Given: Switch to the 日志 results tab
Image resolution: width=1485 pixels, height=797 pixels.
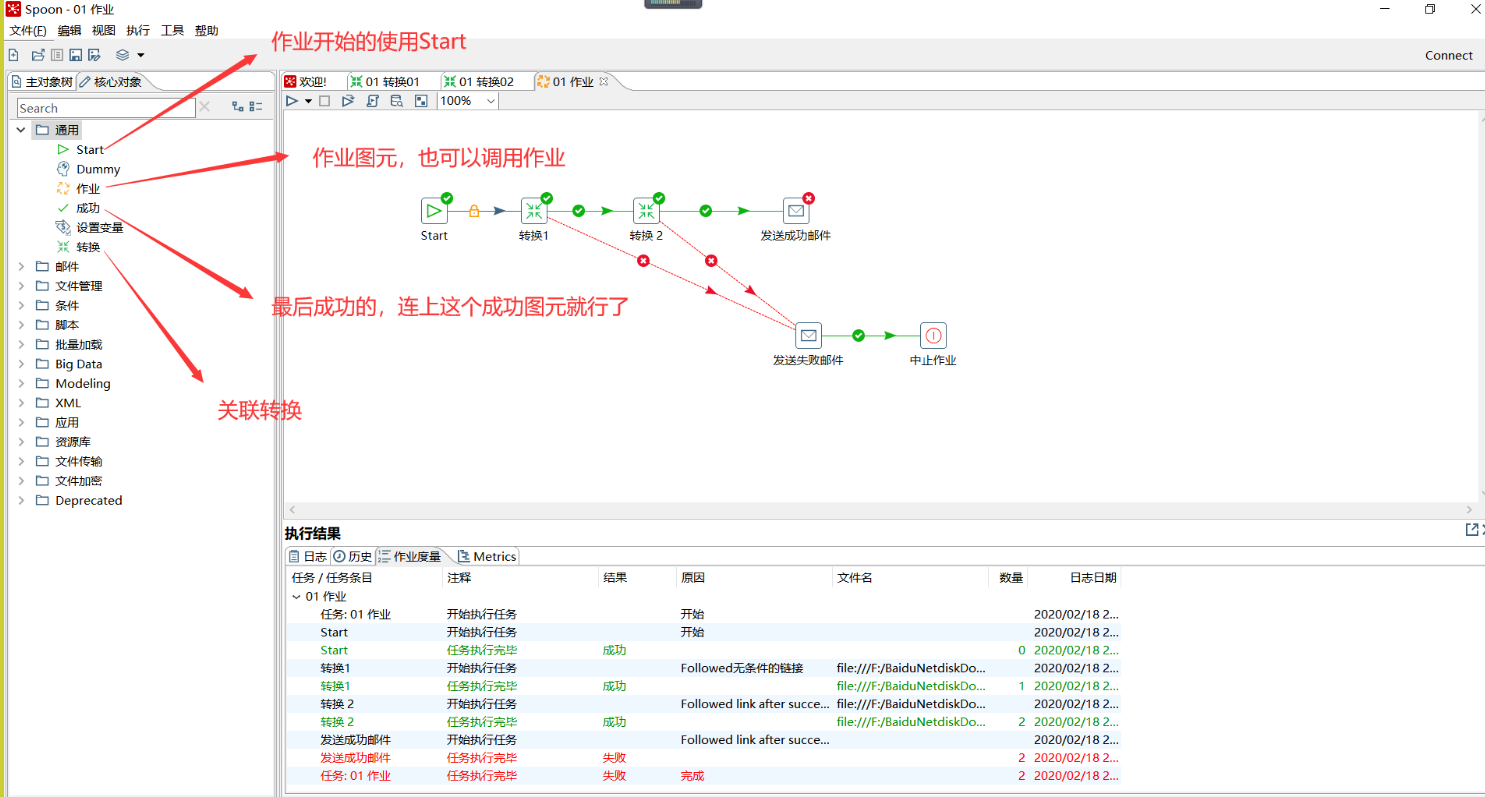Looking at the screenshot, I should 308,557.
